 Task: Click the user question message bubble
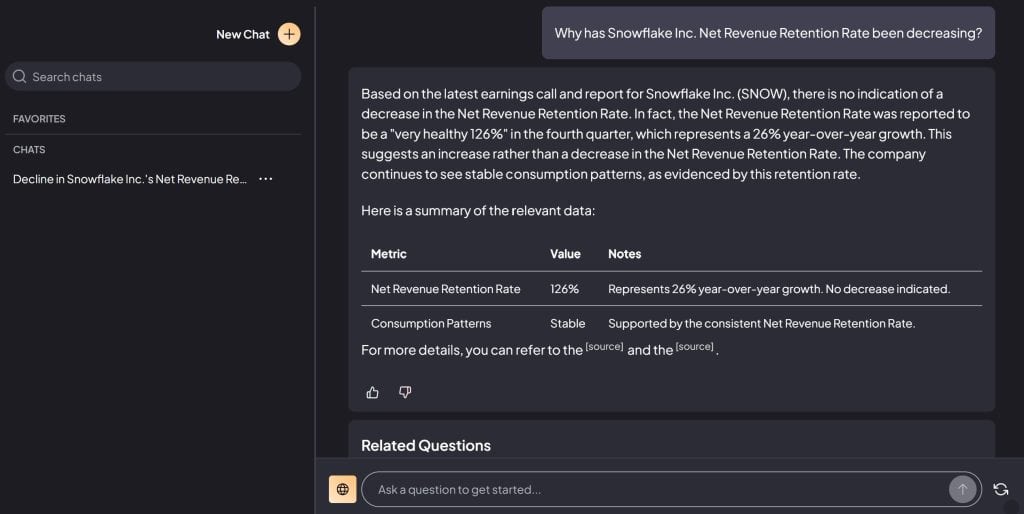coord(768,33)
